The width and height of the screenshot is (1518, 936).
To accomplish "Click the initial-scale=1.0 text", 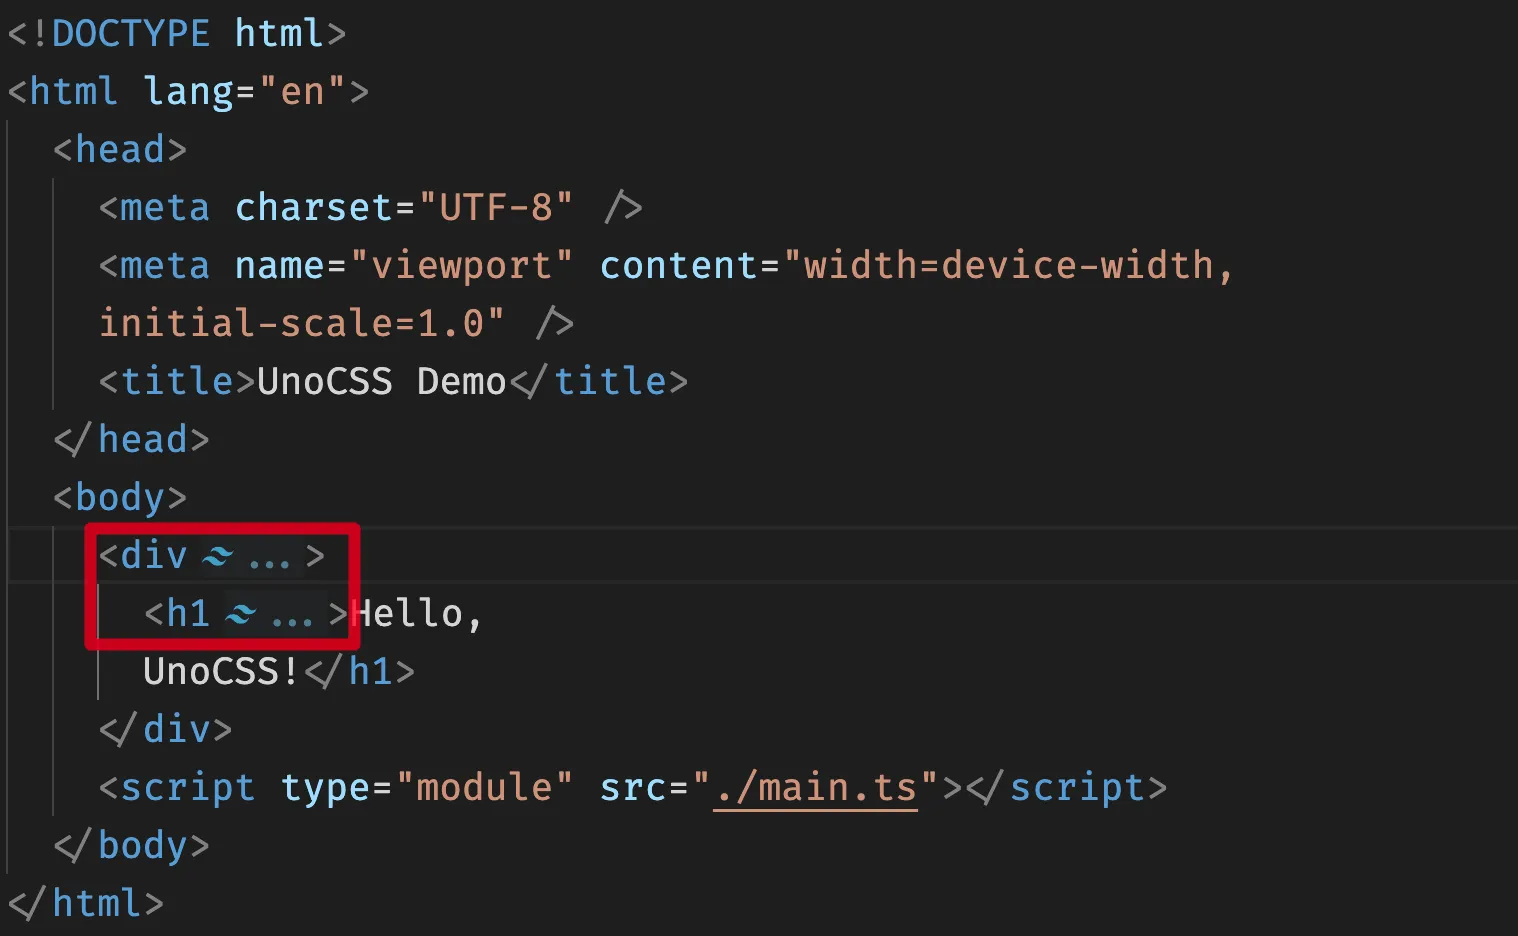I will tap(290, 324).
